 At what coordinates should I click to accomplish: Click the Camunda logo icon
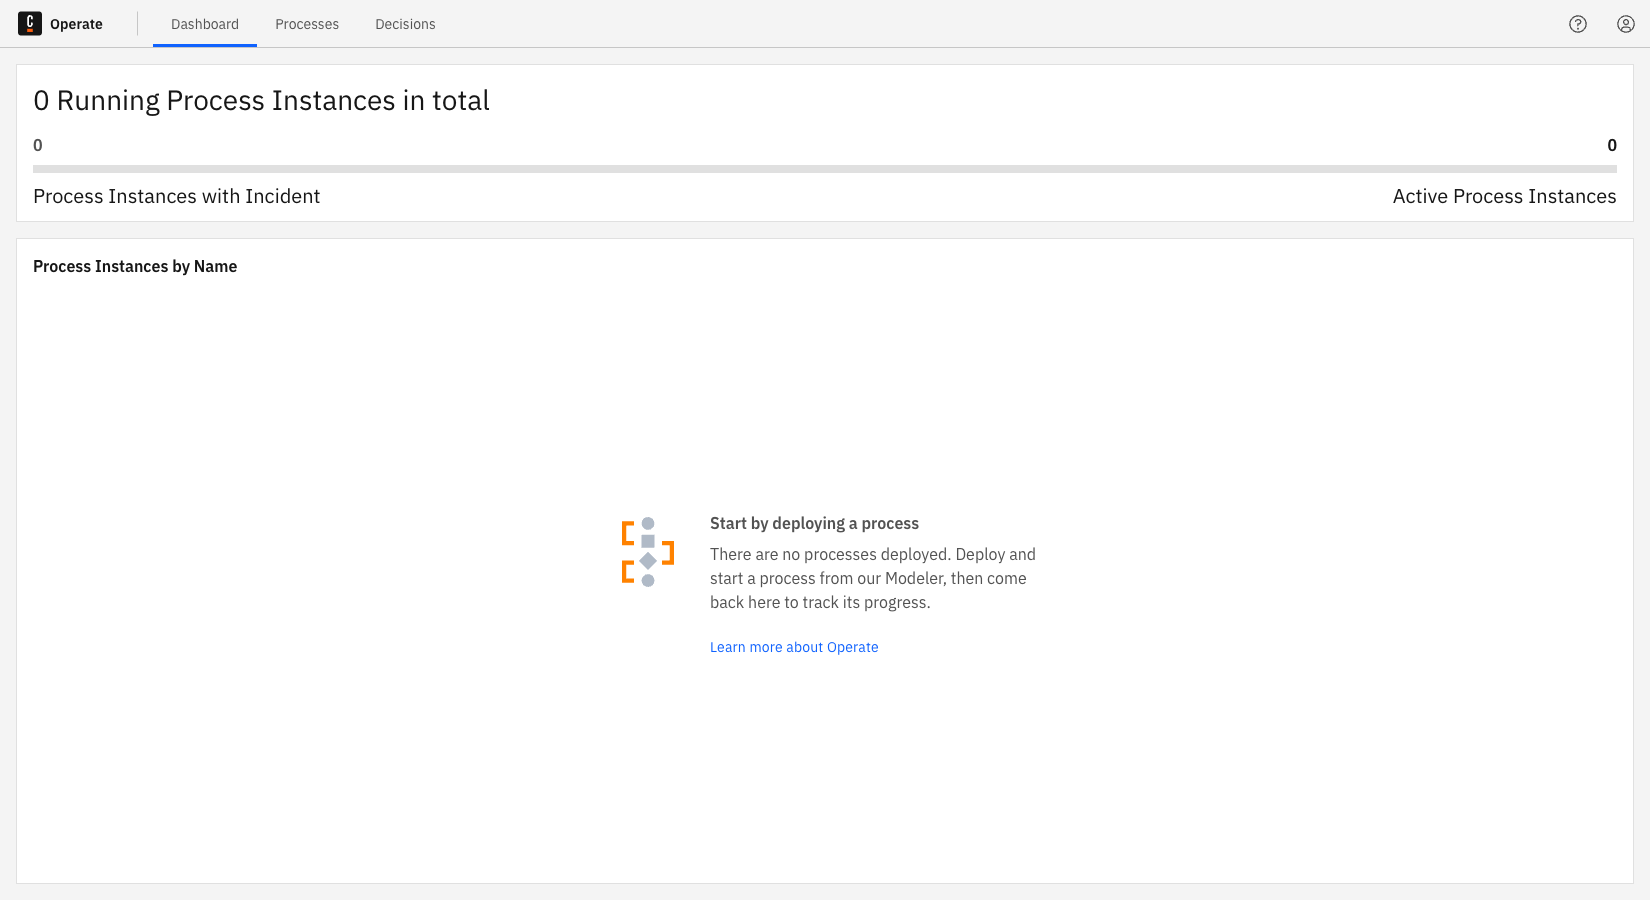(30, 24)
